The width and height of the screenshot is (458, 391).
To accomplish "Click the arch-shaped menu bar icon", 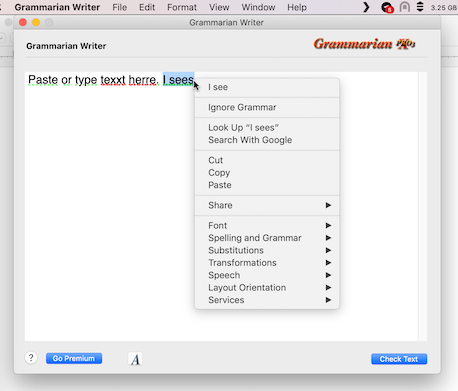I will (x=404, y=7).
